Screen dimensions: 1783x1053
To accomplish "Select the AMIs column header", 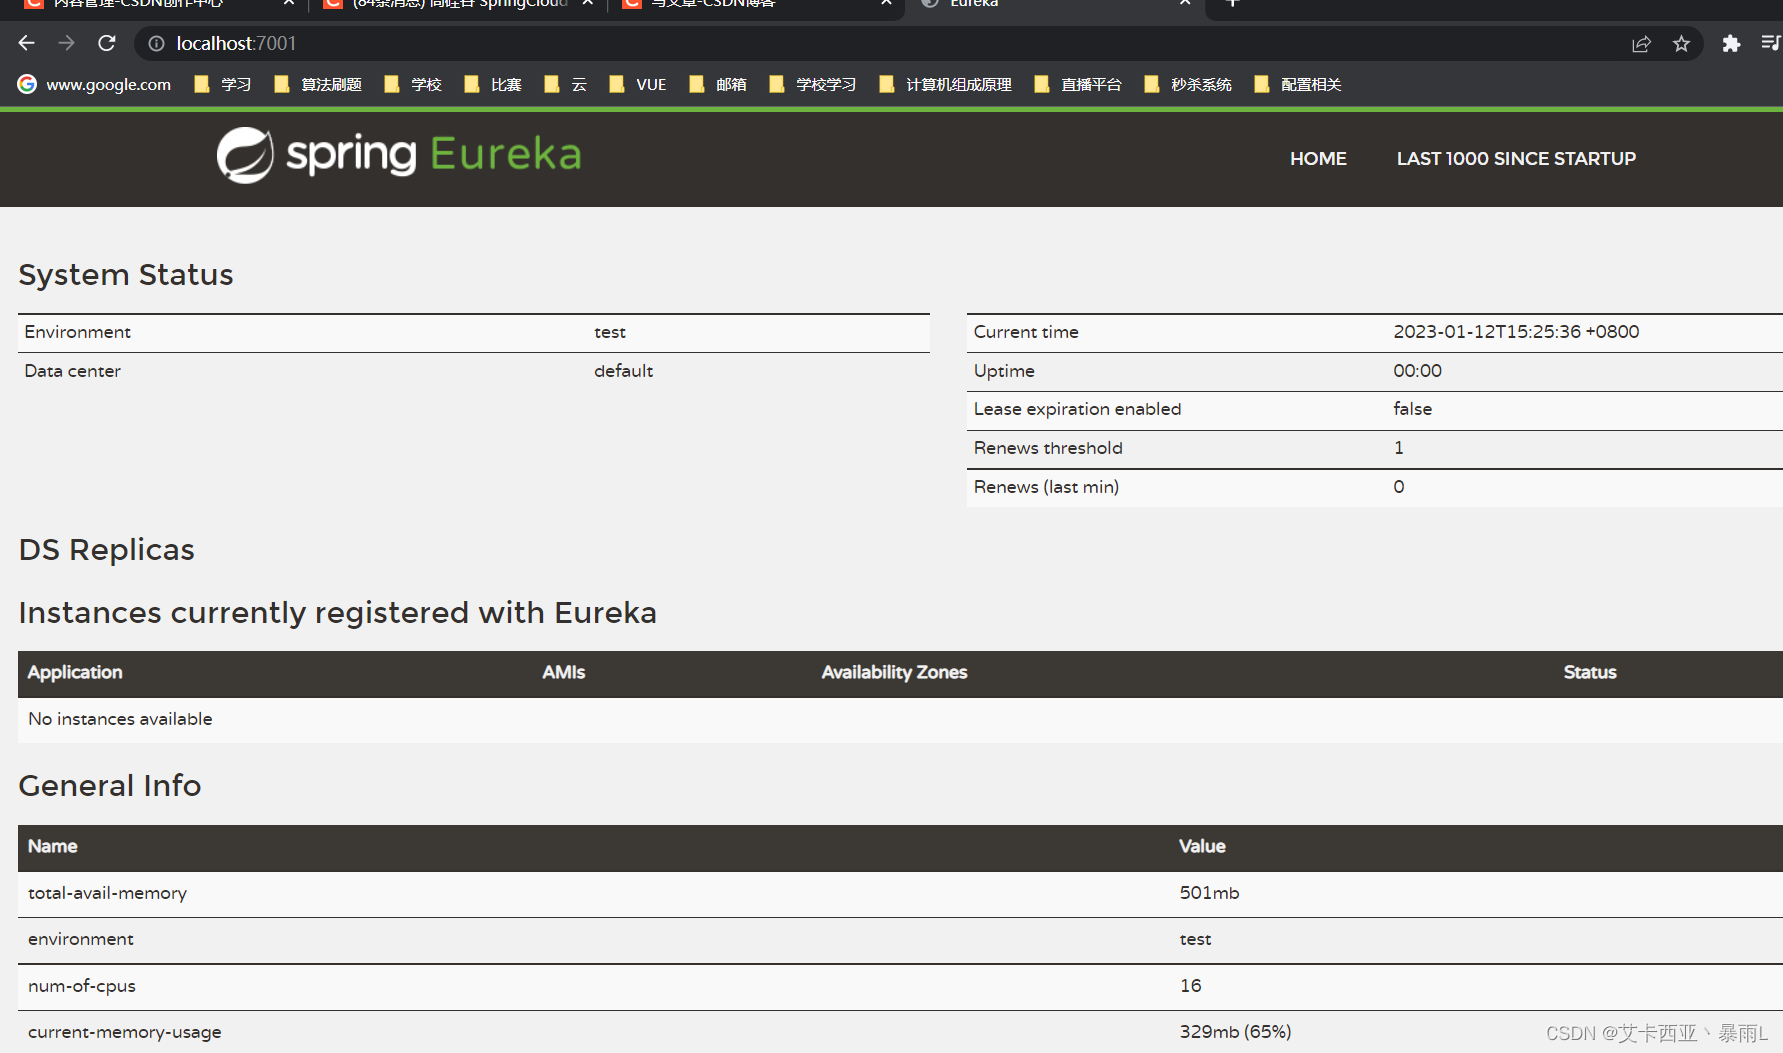I will tap(564, 673).
